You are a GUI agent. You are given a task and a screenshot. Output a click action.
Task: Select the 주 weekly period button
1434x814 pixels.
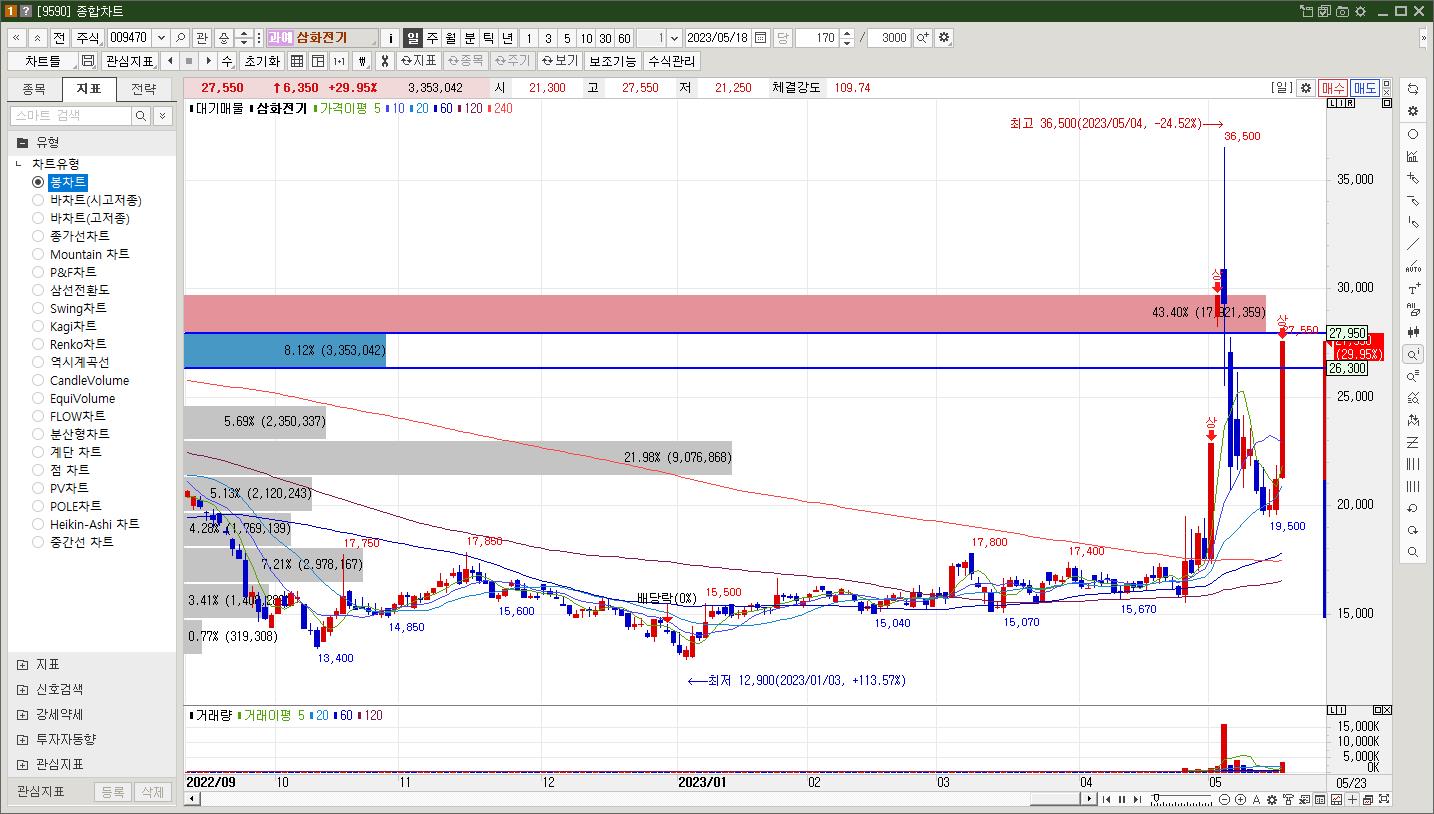click(x=432, y=38)
